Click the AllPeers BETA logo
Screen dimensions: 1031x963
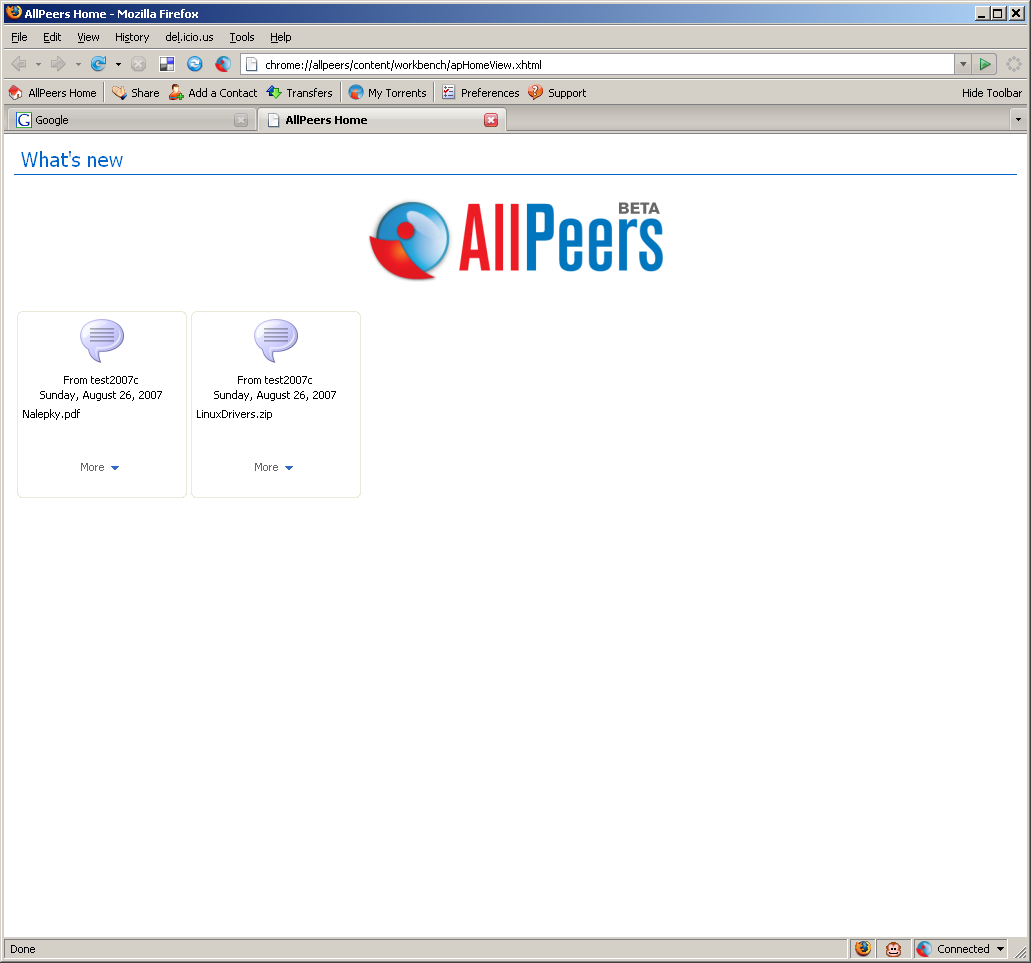(516, 240)
